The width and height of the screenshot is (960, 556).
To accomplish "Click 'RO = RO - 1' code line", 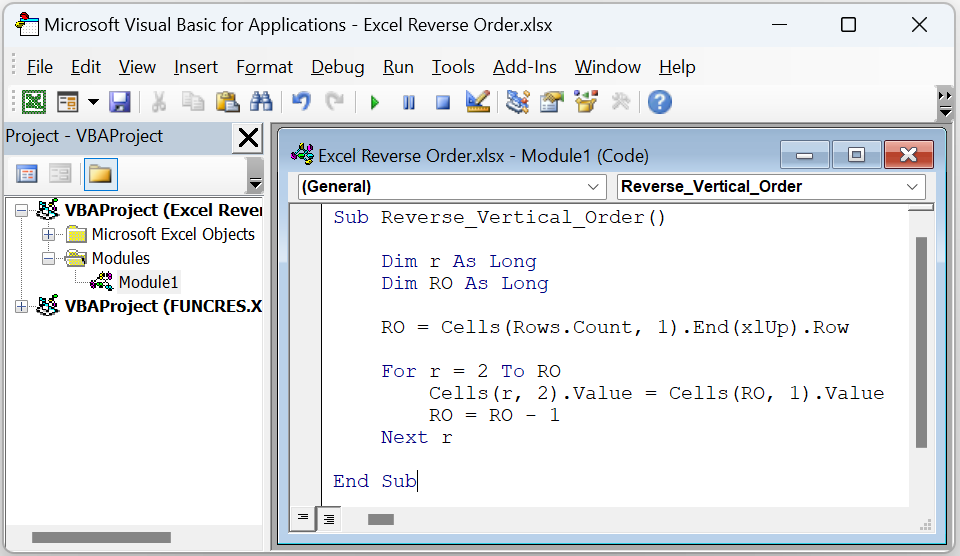I will point(494,415).
